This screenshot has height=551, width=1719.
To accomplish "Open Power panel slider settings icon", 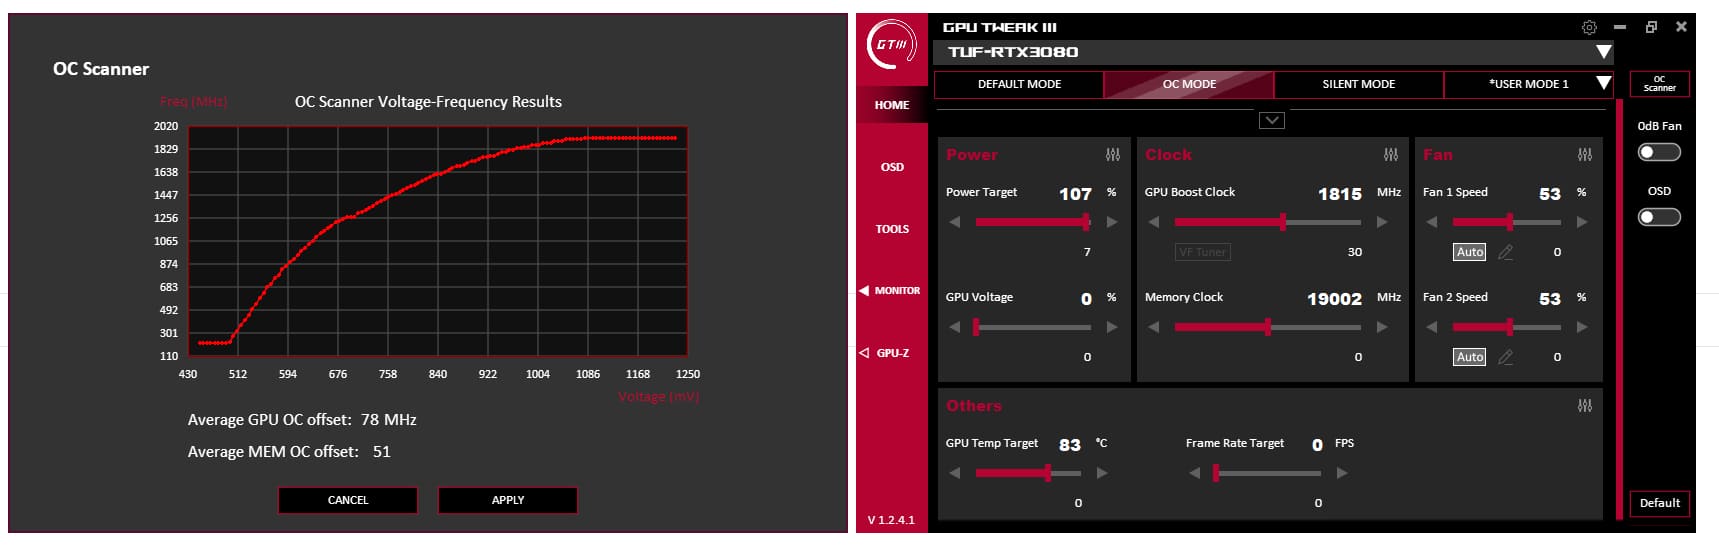I will pyautogui.click(x=1113, y=155).
